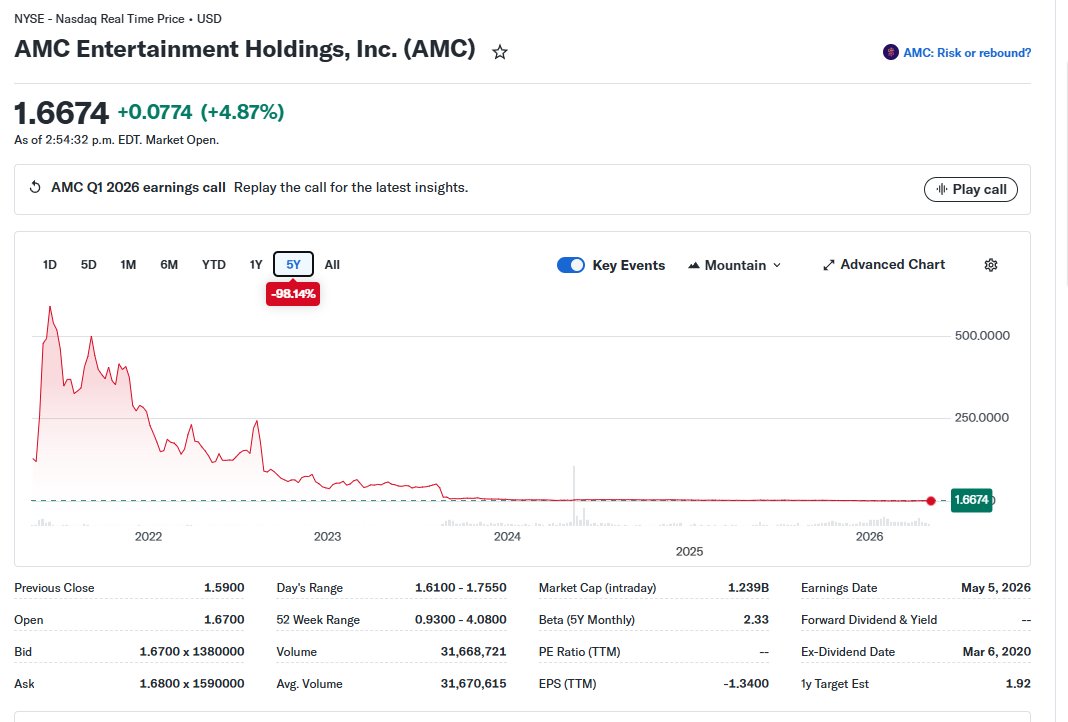This screenshot has height=722, width=1068.
Task: Choose the 1Y range tab
Action: click(256, 264)
